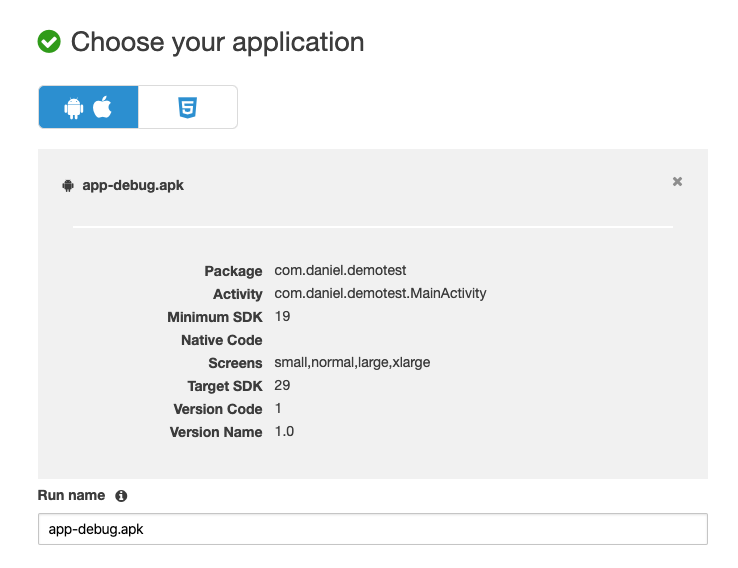Click the com.daniel.demotest package value
The width and height of the screenshot is (738, 568).
pyautogui.click(x=341, y=271)
